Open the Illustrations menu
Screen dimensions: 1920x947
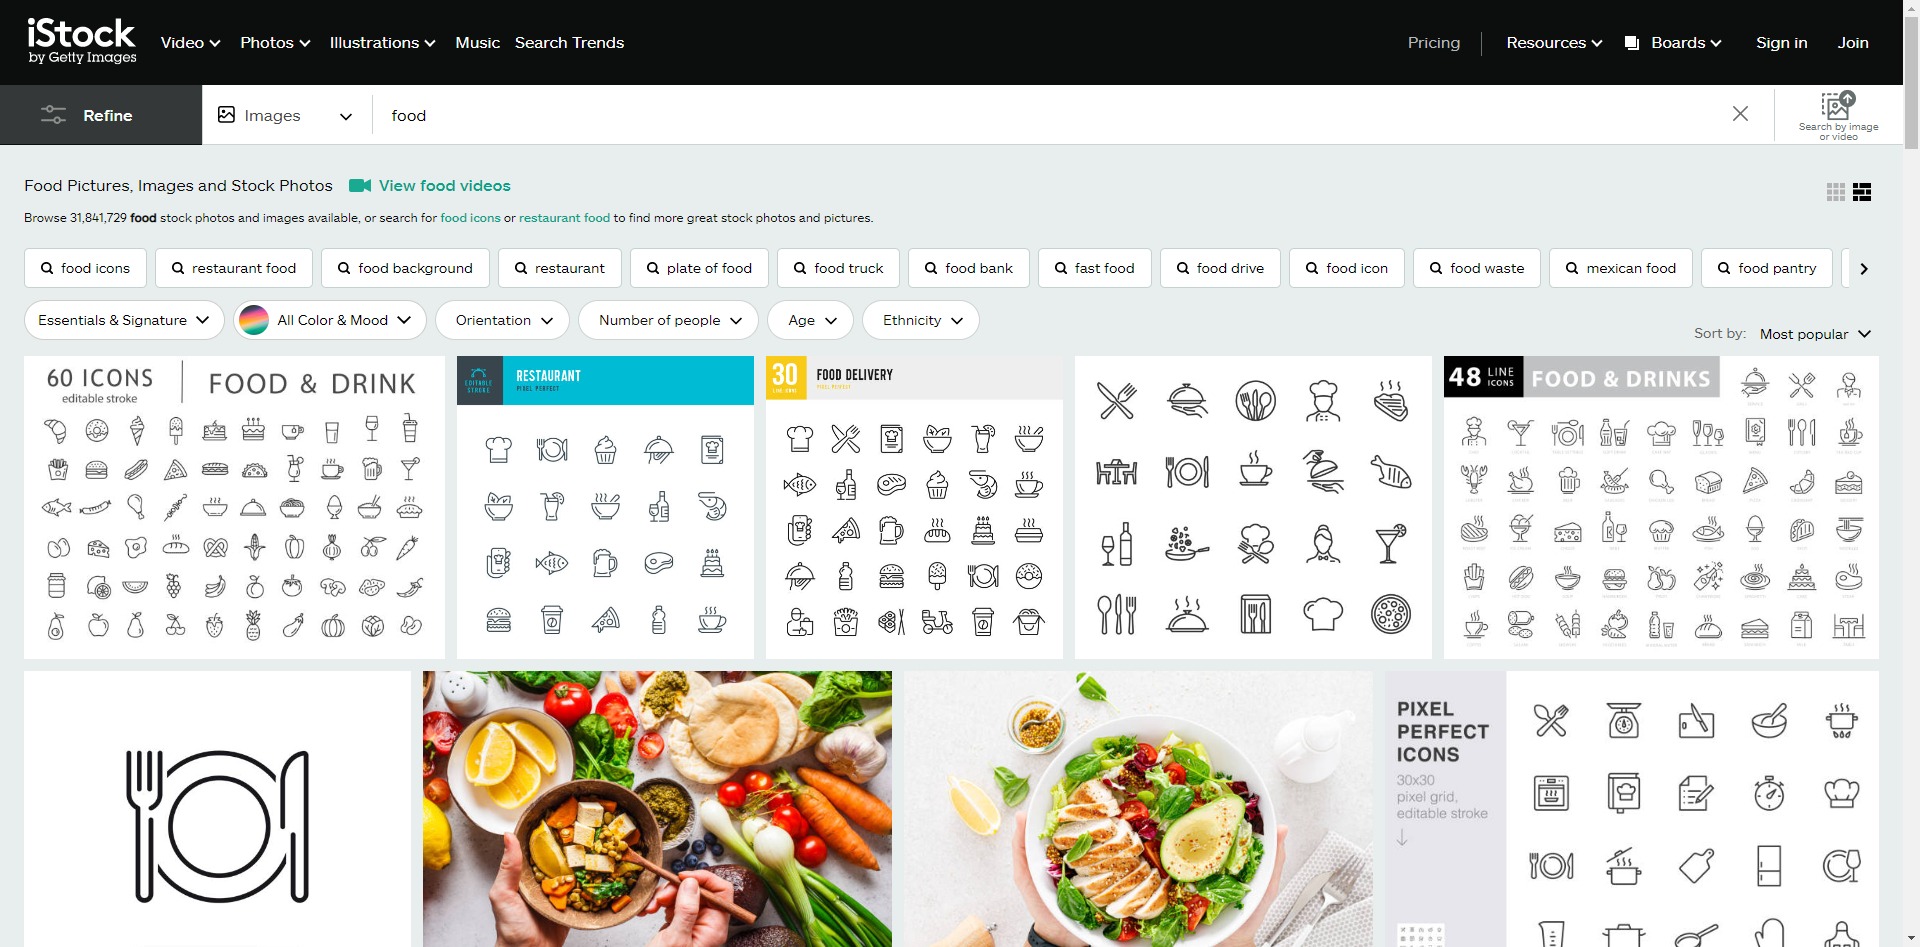[382, 43]
